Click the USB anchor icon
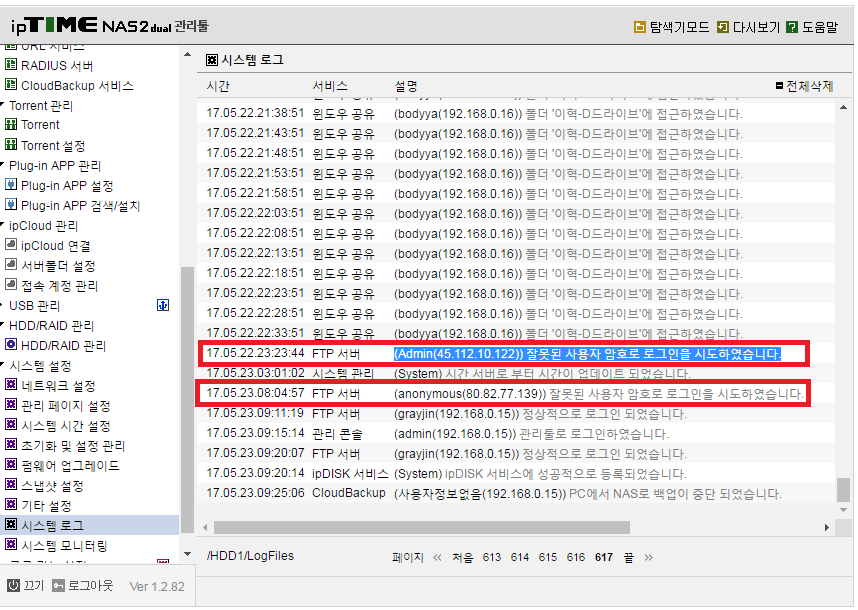 coord(163,305)
